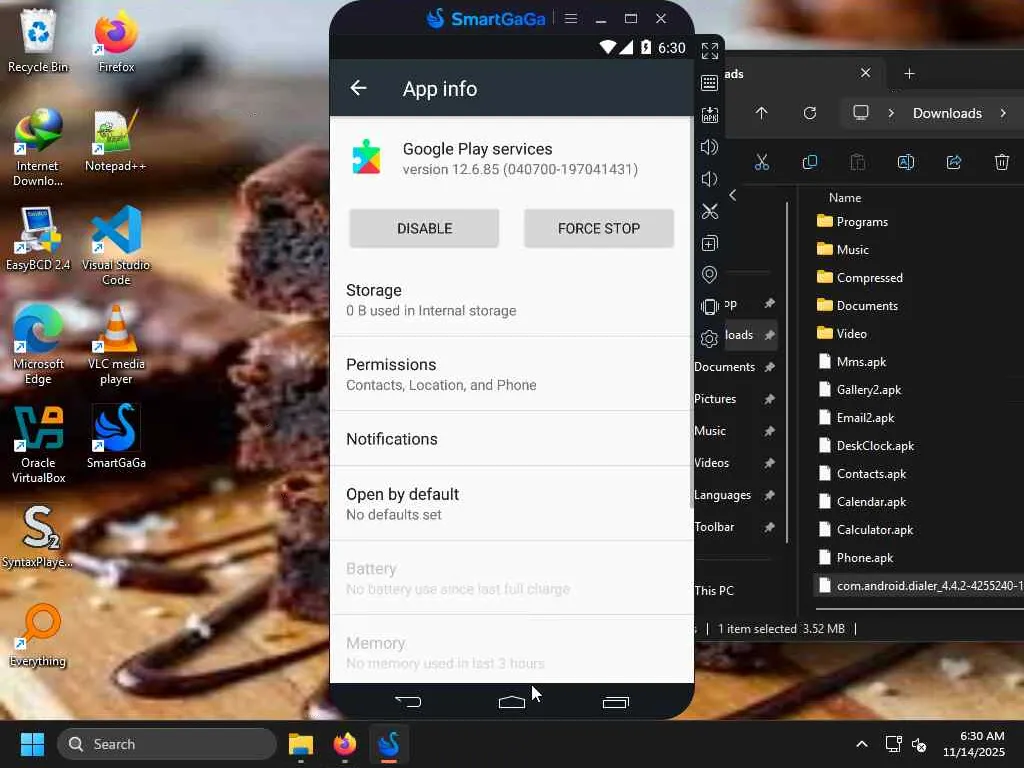Open the 'Open by default' settings
Image resolution: width=1024 pixels, height=768 pixels.
(x=511, y=504)
